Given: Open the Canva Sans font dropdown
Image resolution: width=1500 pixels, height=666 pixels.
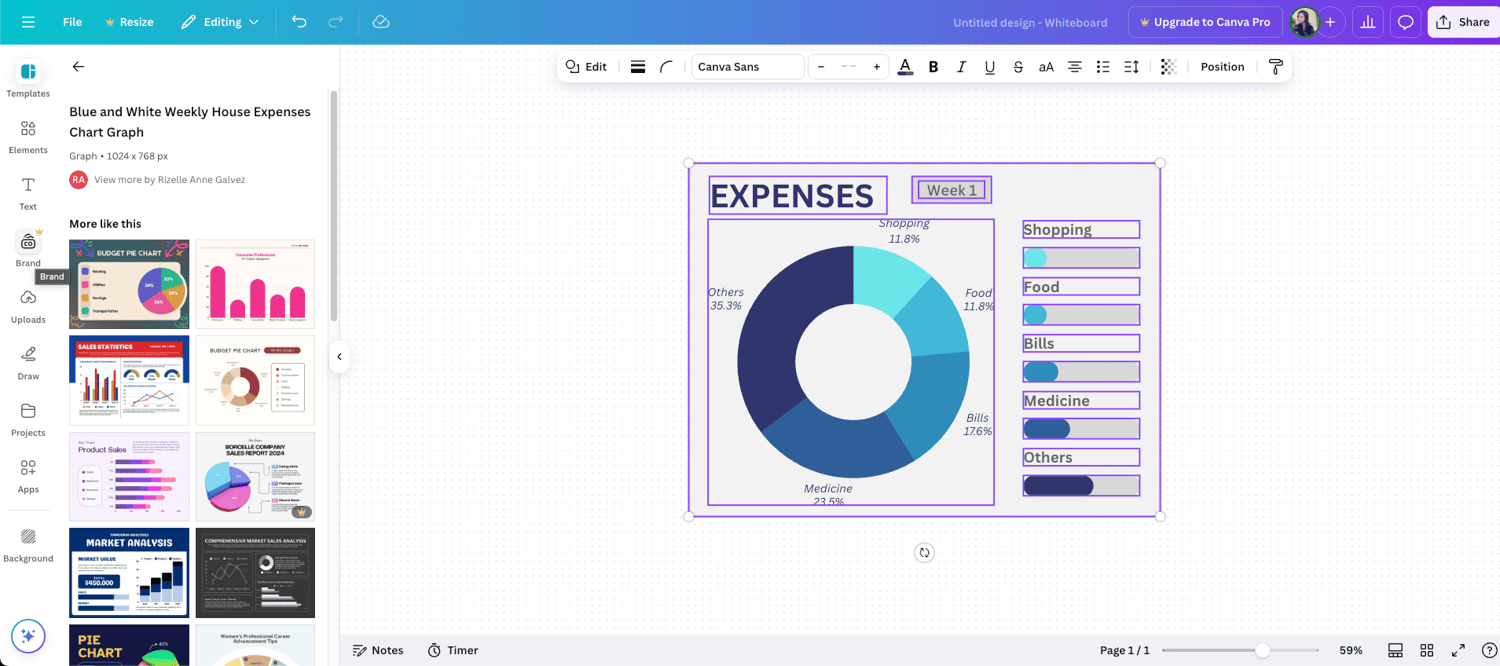Looking at the screenshot, I should pos(747,67).
